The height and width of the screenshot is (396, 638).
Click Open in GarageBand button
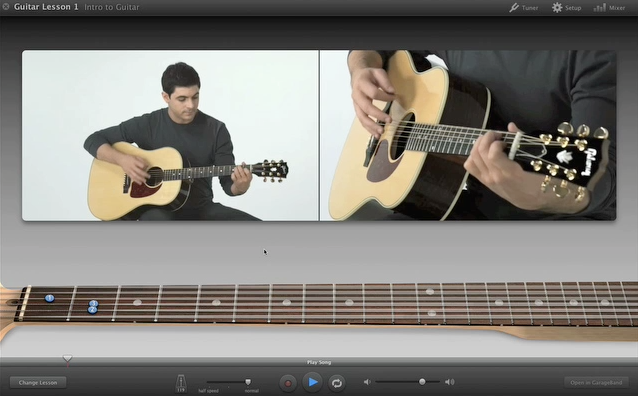point(596,383)
